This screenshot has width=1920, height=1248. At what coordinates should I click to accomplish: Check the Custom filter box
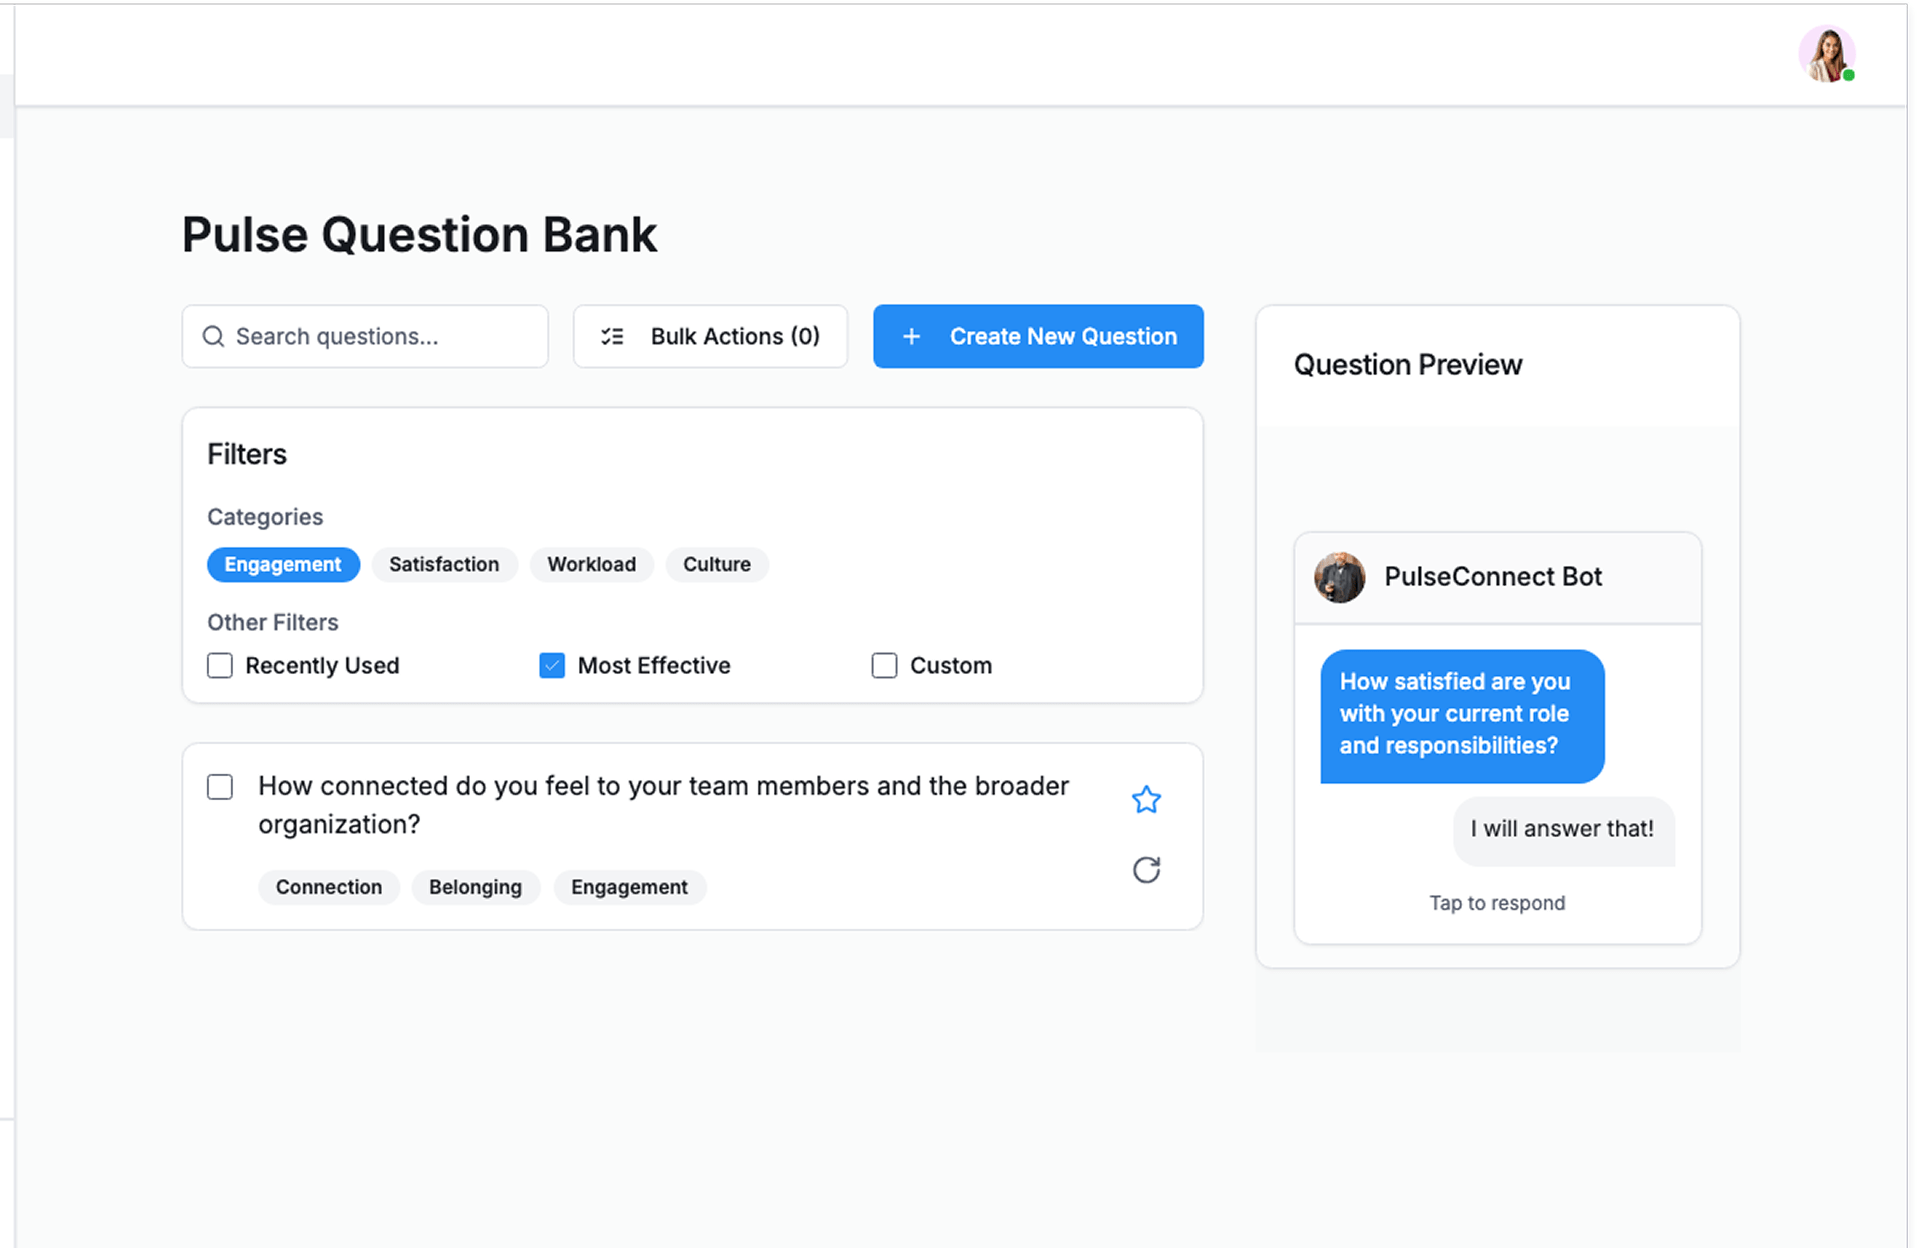[x=884, y=666]
